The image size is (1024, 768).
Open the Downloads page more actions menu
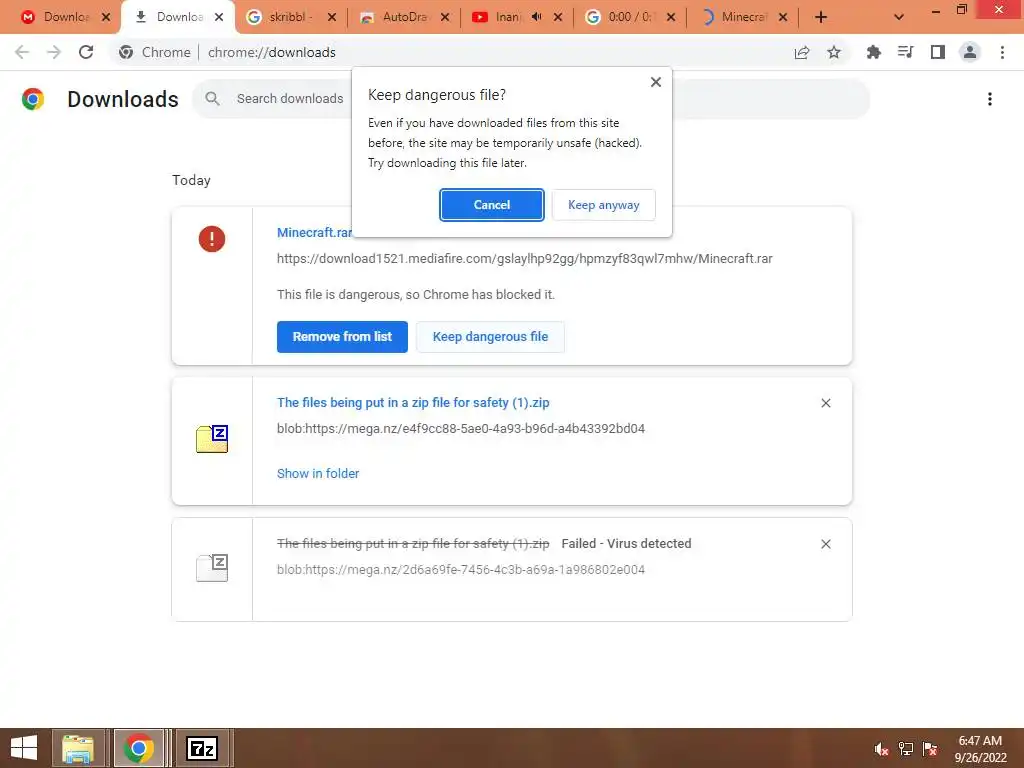pos(990,99)
